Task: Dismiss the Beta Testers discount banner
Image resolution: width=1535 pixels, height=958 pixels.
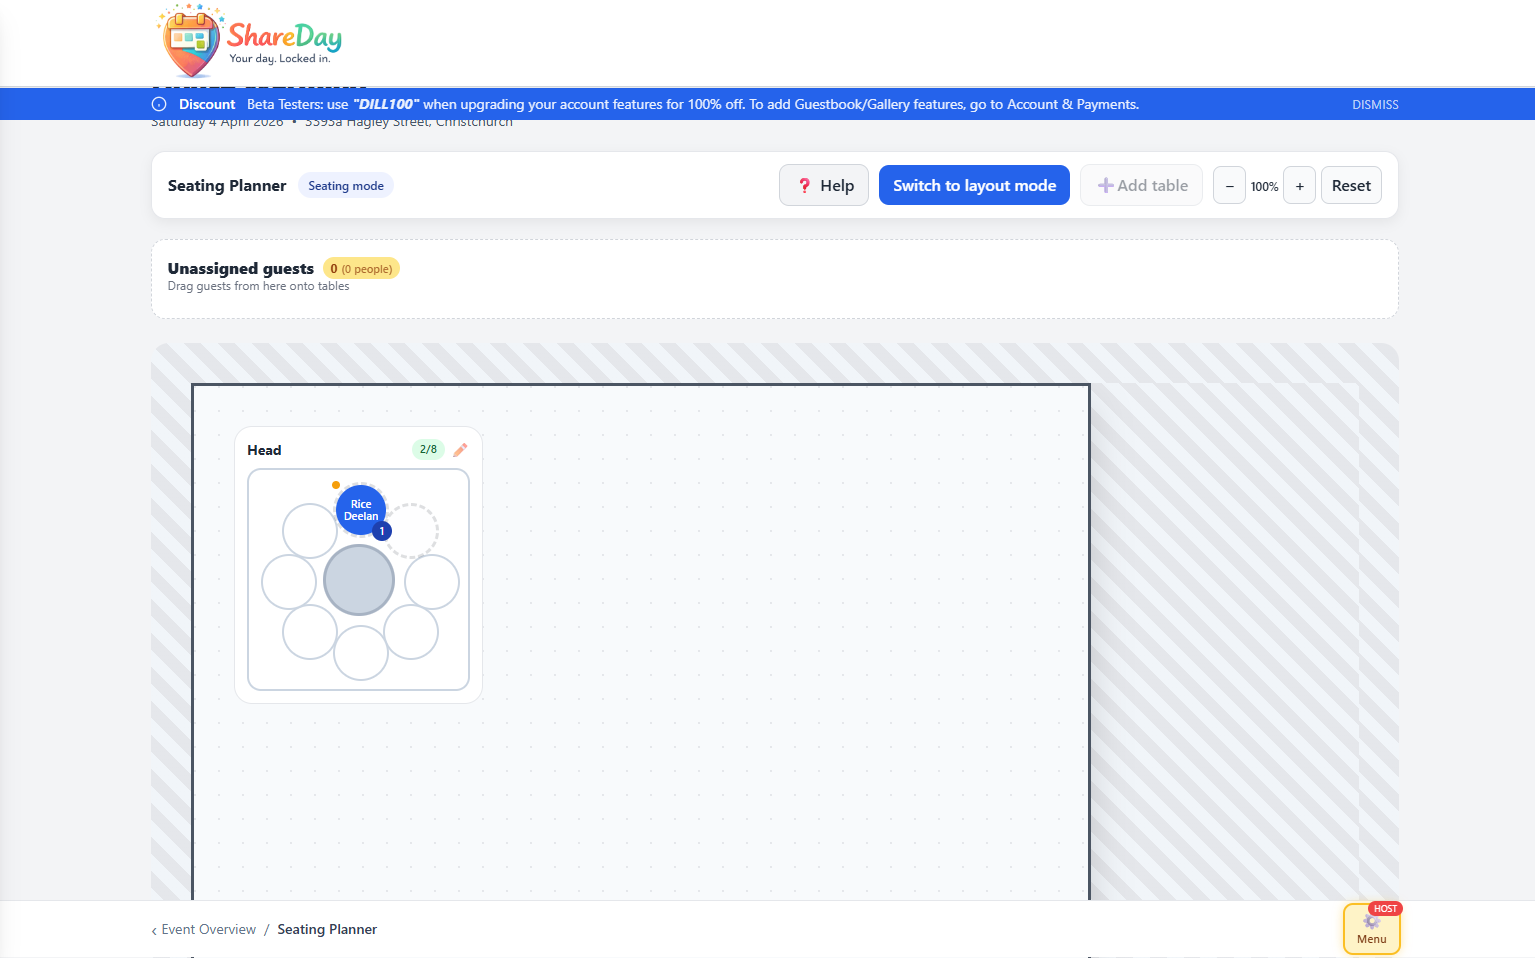Action: coord(1375,104)
